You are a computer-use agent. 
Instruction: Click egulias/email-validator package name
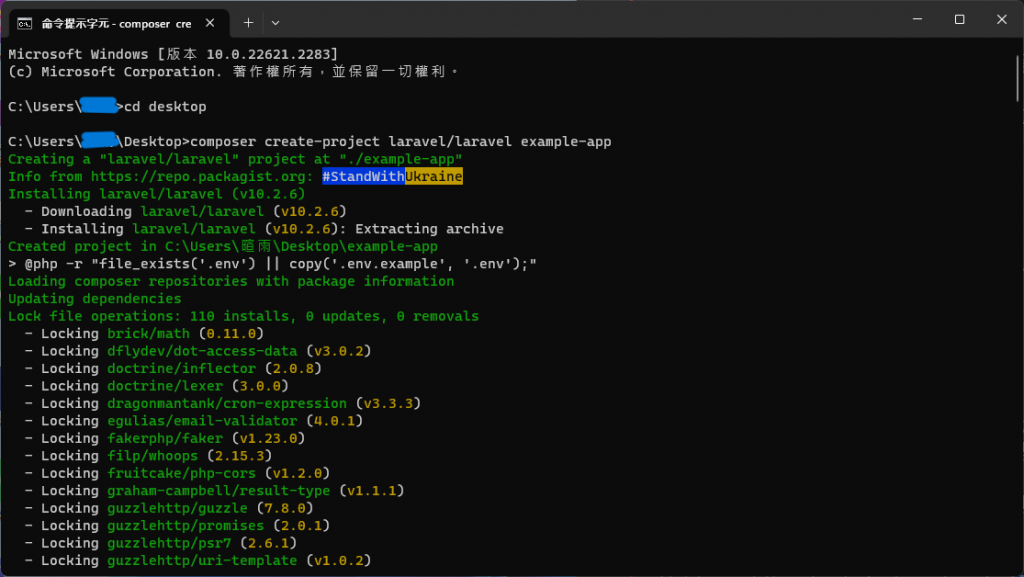point(202,421)
